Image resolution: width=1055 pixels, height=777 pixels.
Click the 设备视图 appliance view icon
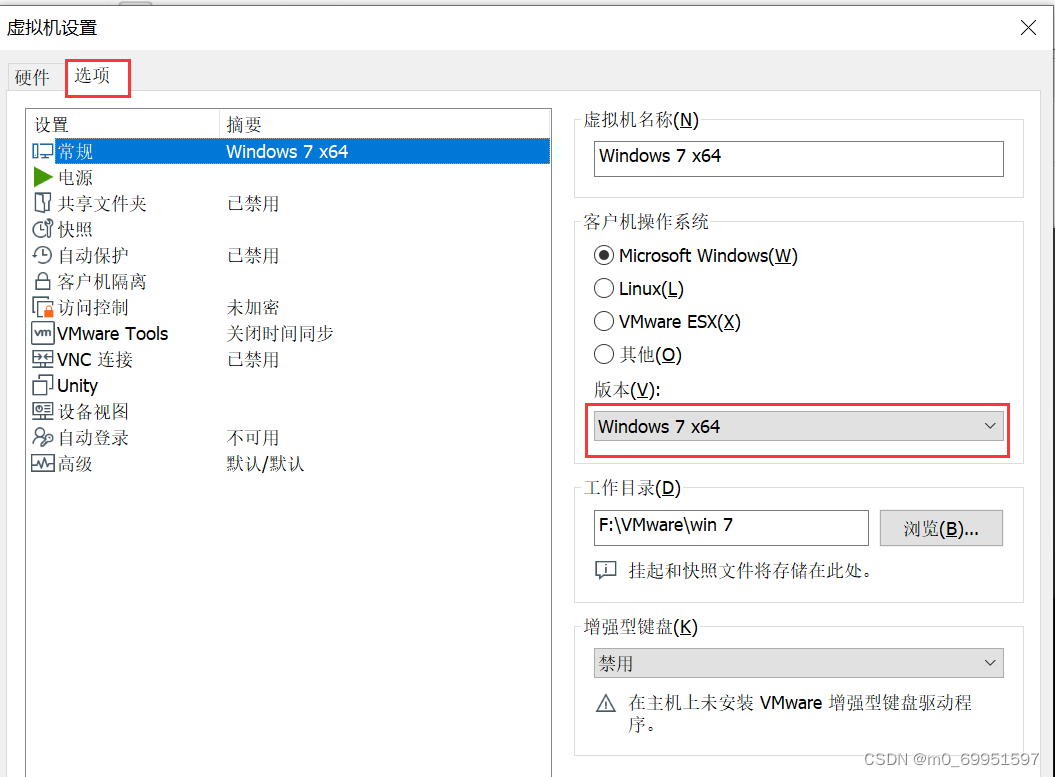(42, 410)
